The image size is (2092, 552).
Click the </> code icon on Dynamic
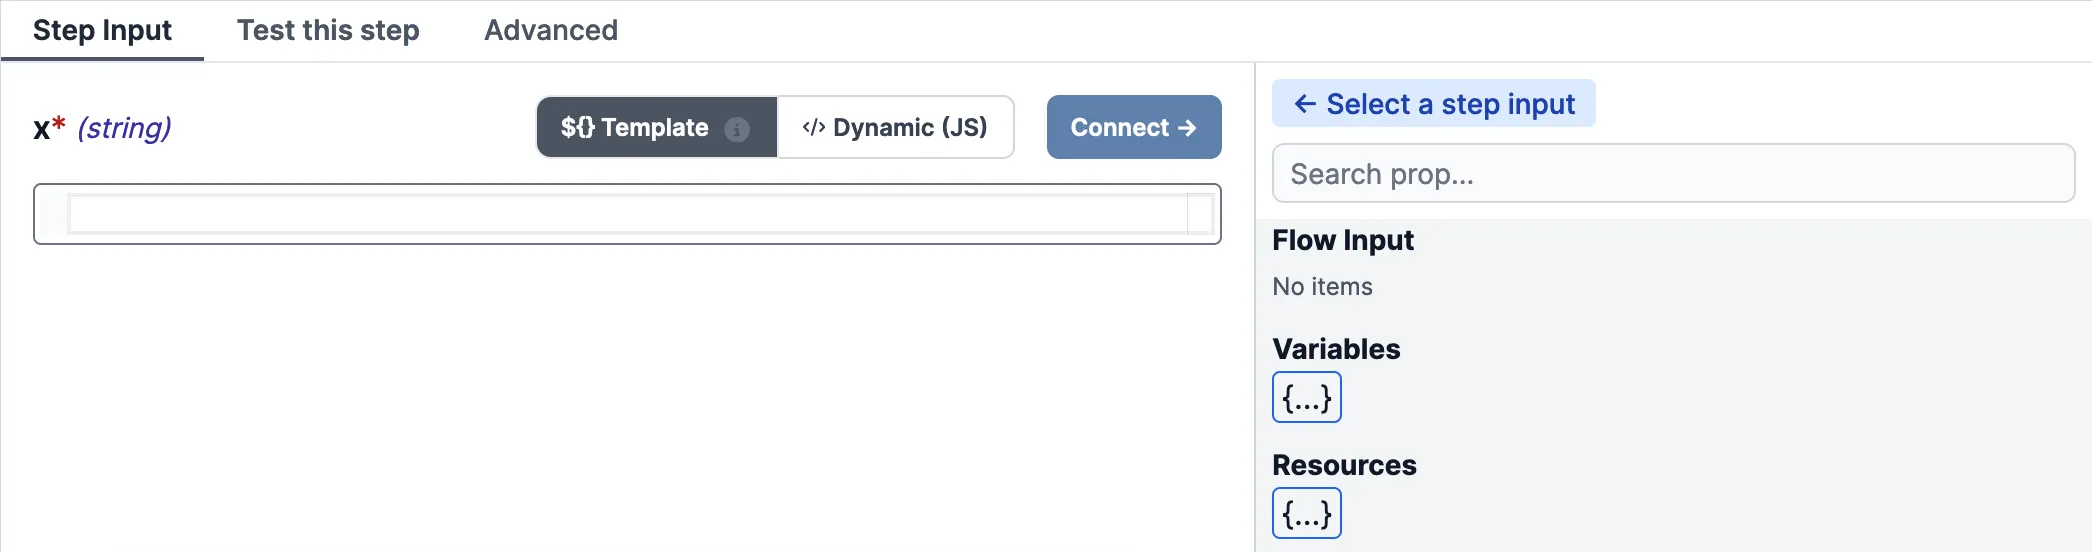point(813,127)
